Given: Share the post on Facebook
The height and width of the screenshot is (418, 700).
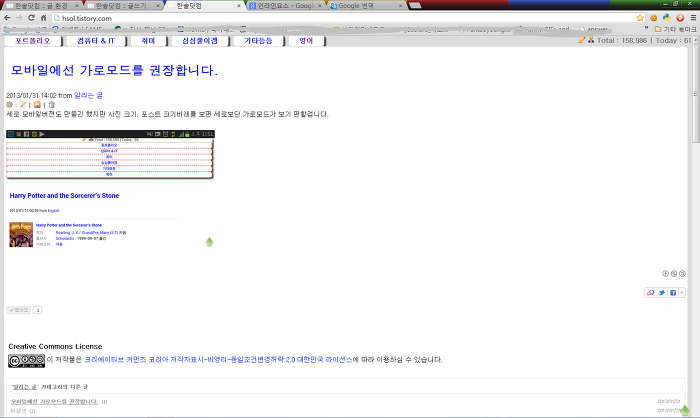Looking at the screenshot, I should pos(673,293).
